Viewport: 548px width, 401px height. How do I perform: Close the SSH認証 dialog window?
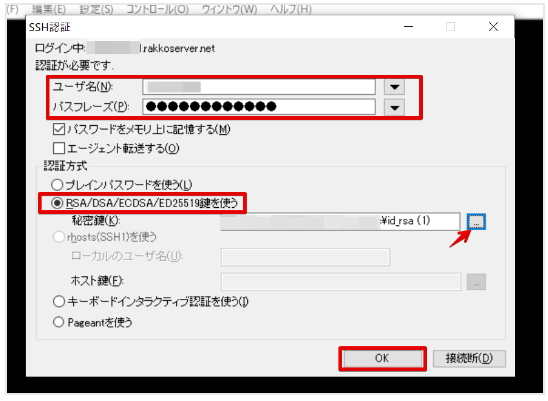click(493, 27)
